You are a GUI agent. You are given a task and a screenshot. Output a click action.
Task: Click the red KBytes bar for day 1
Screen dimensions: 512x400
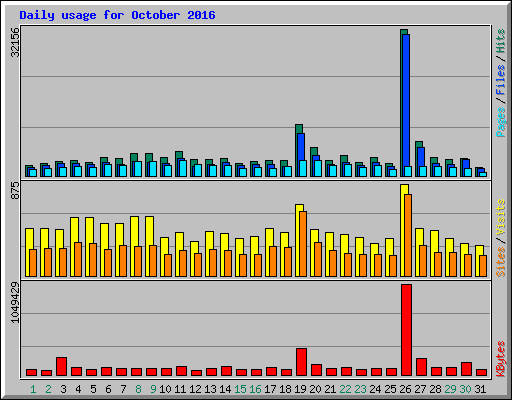coord(31,373)
